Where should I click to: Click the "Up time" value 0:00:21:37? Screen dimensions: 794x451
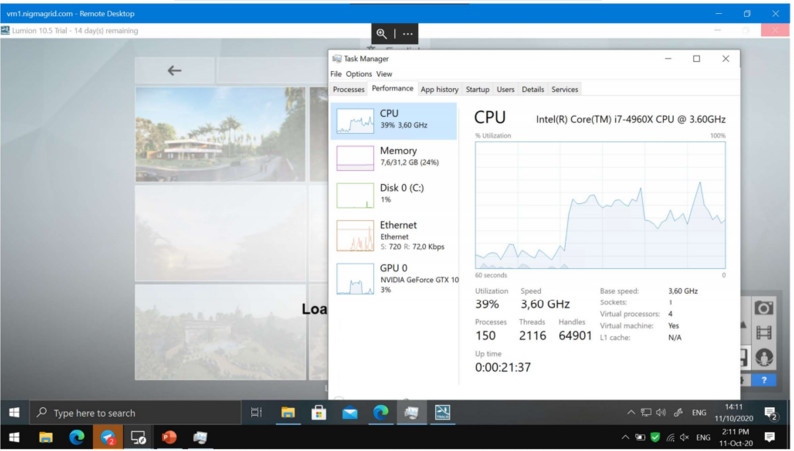coord(505,368)
